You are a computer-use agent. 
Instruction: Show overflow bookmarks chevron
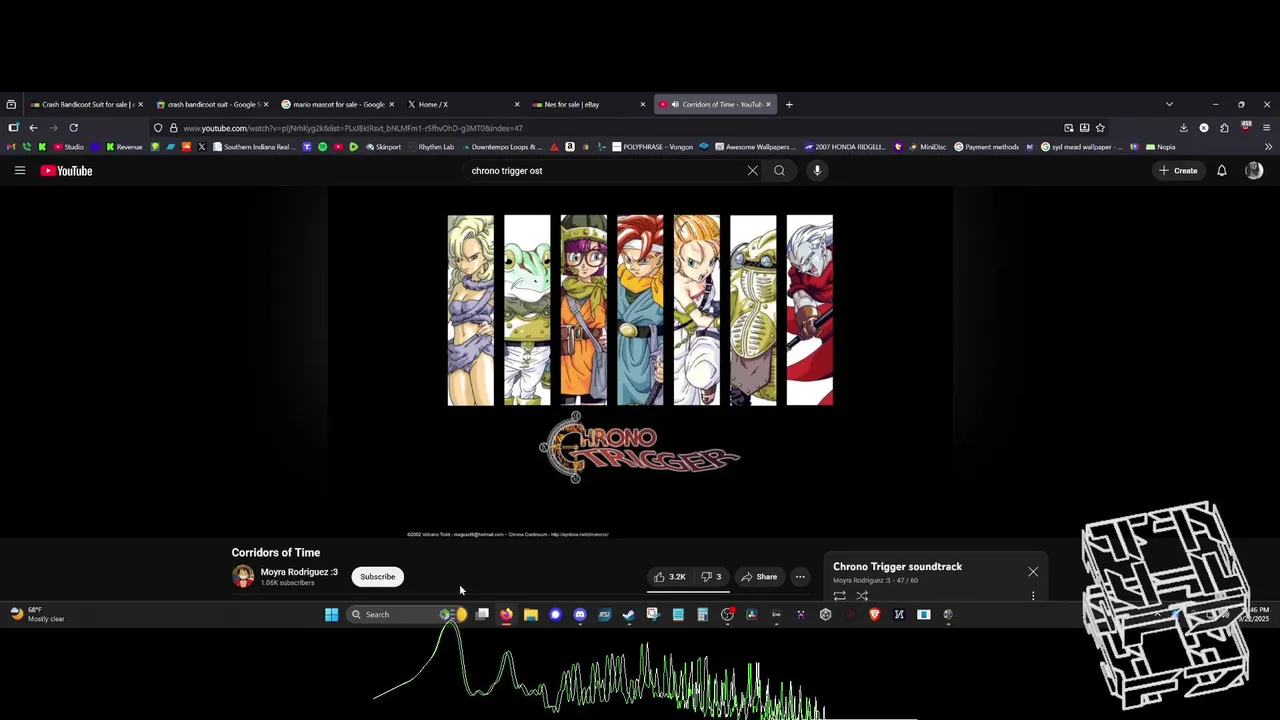point(1268,147)
